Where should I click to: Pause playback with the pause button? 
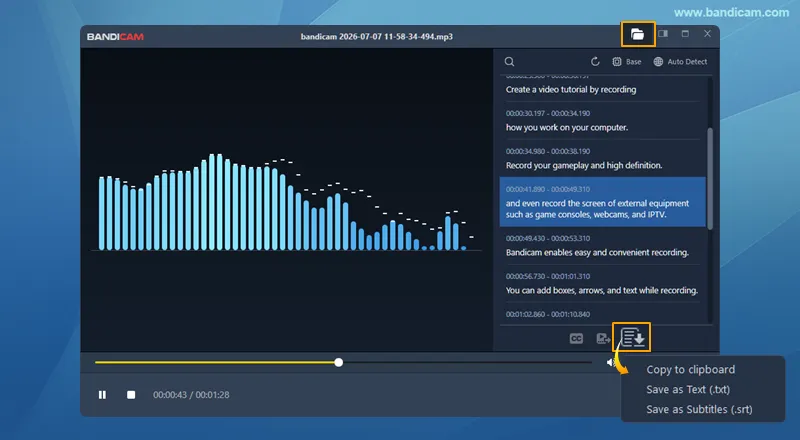(102, 395)
